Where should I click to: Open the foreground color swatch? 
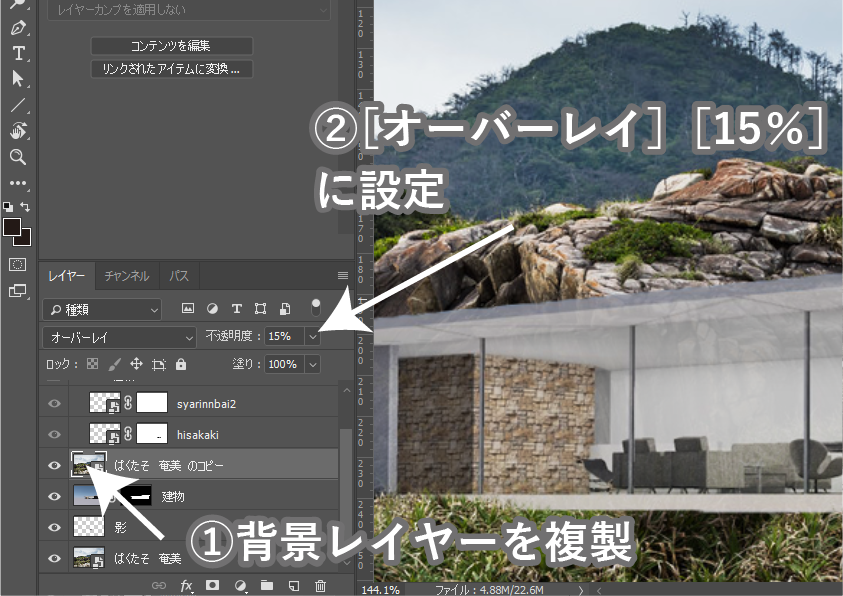click(12, 227)
